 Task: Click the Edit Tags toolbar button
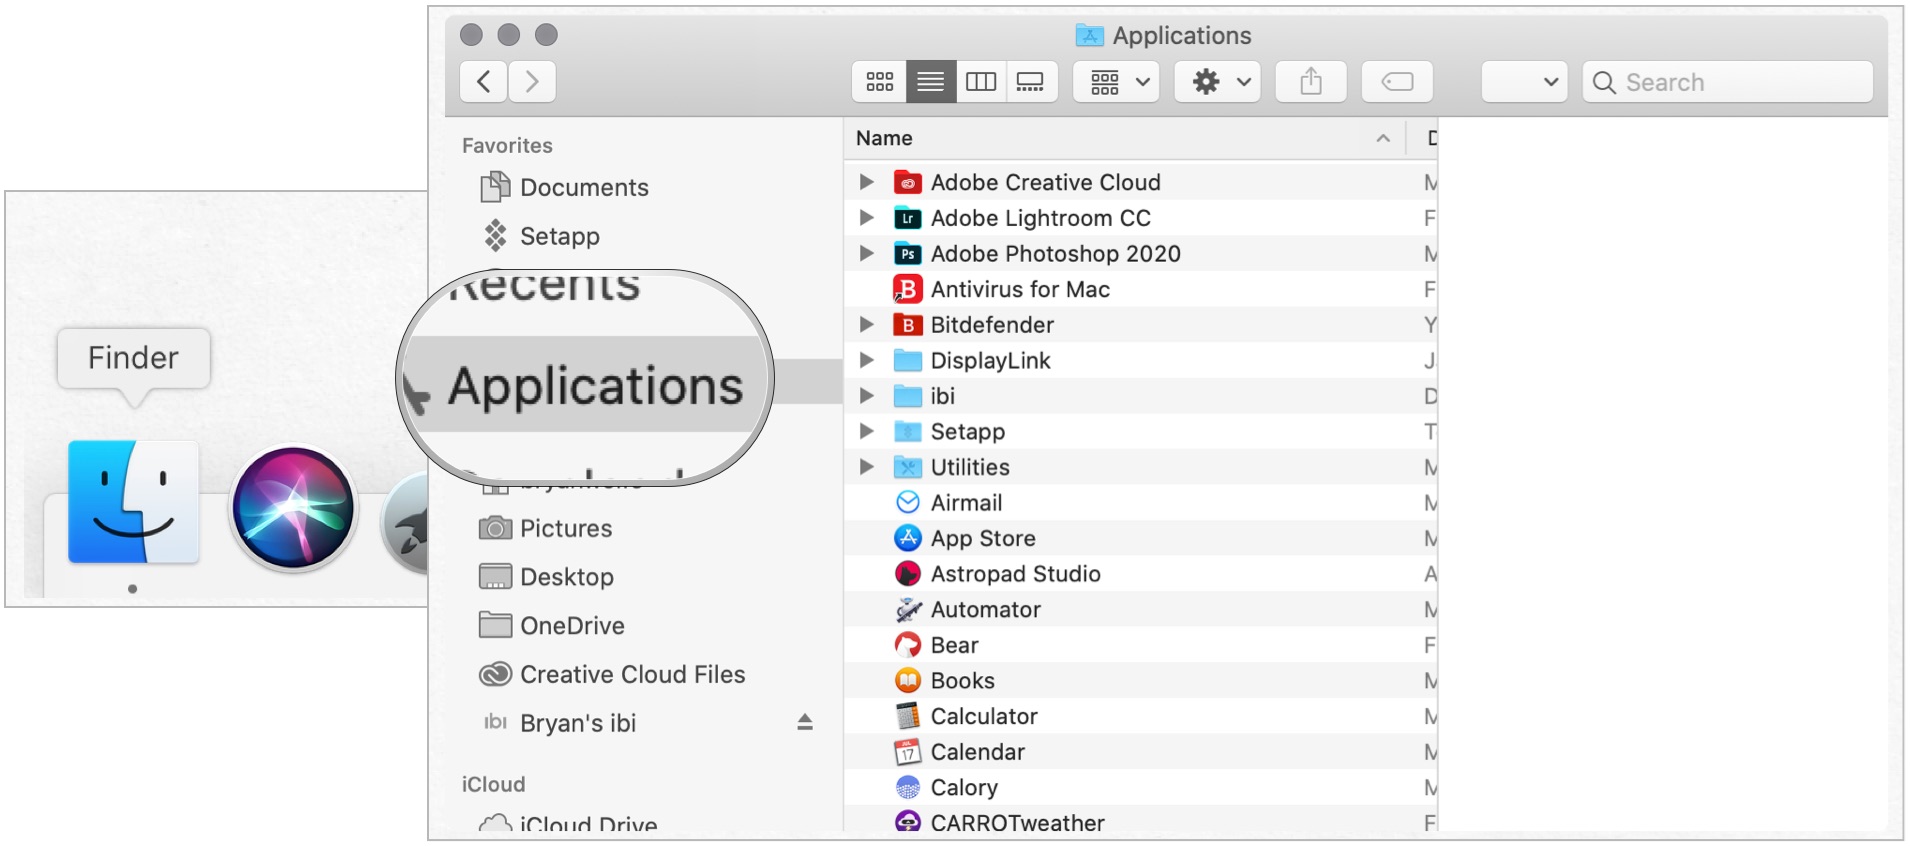click(x=1397, y=81)
